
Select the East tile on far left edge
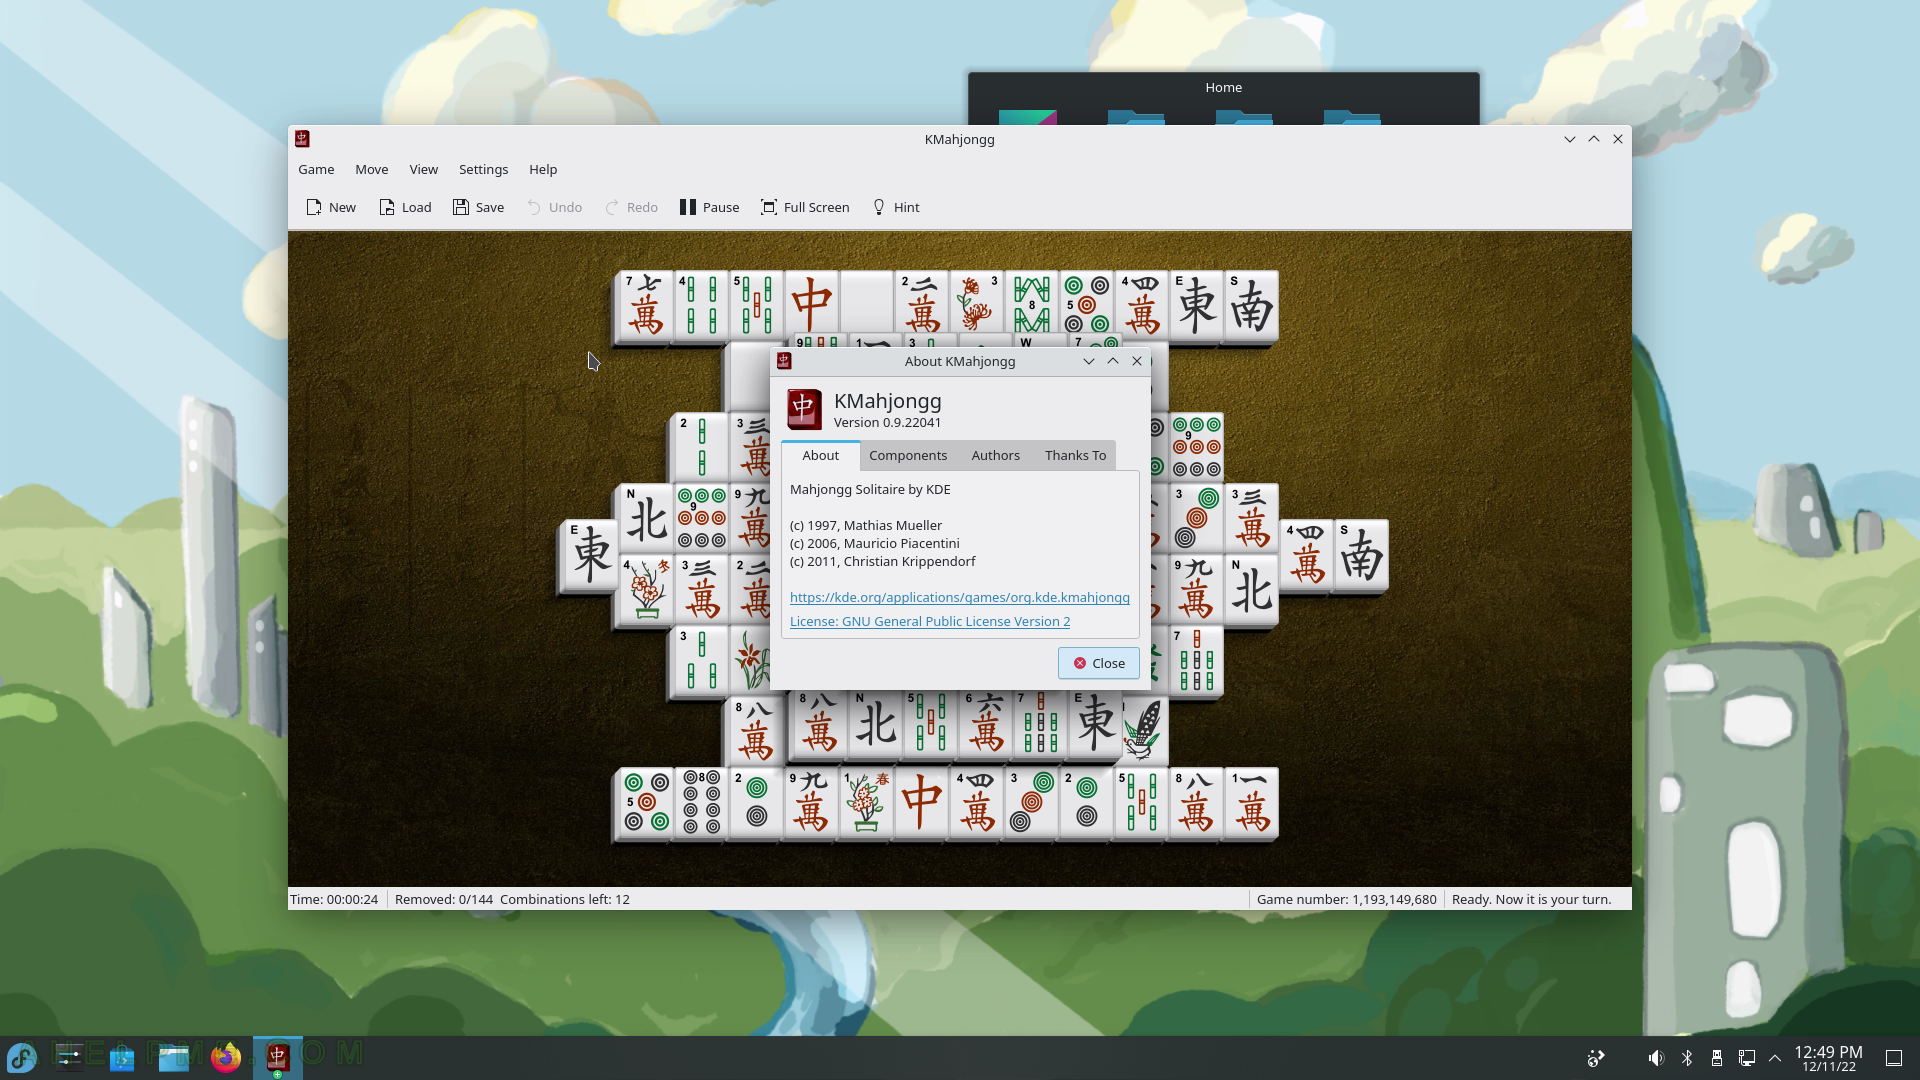tap(589, 555)
